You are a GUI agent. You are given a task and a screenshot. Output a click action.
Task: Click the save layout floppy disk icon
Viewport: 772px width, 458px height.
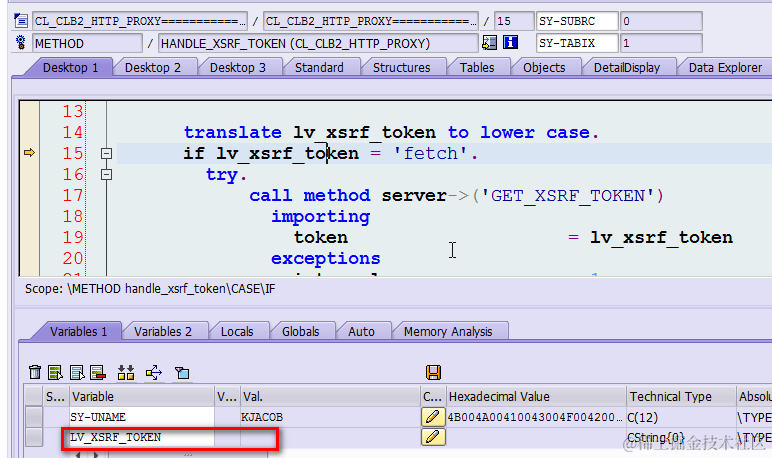point(434,372)
